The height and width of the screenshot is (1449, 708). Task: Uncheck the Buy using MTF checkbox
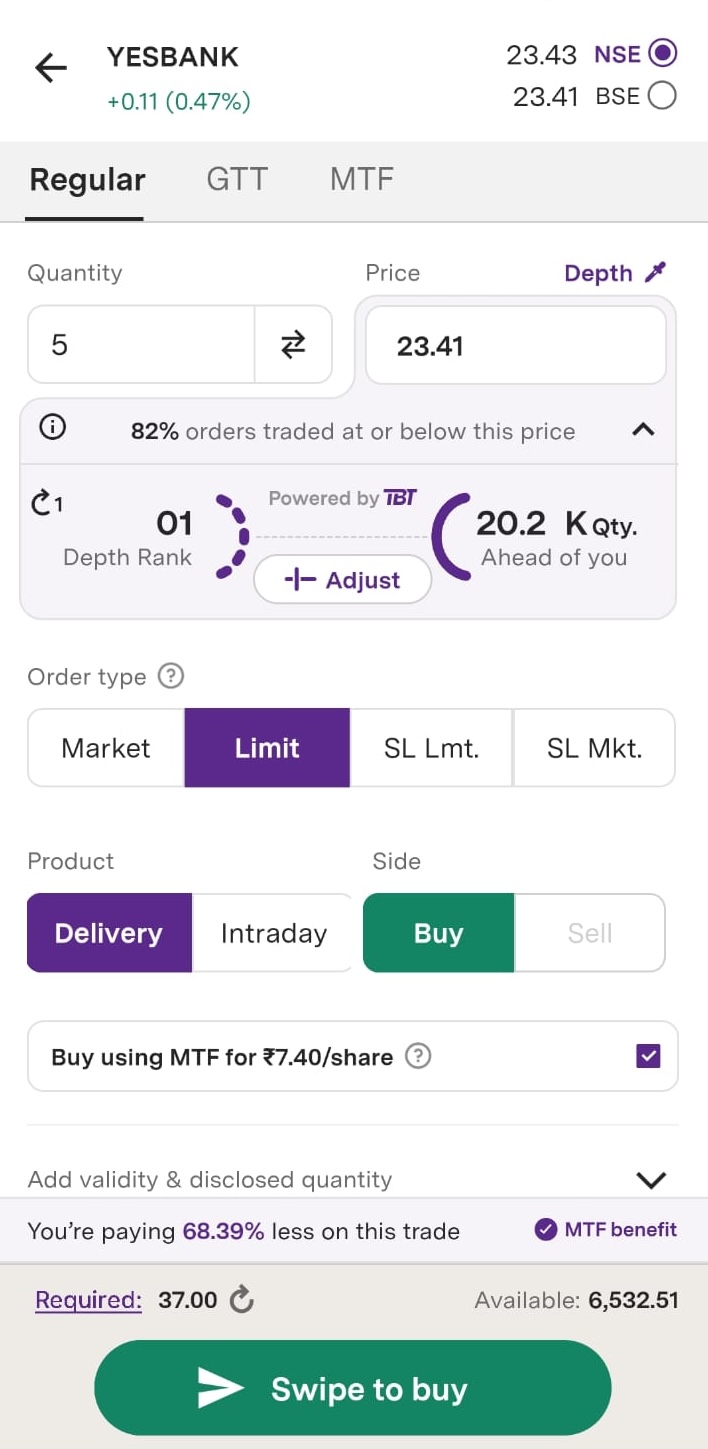[648, 1056]
